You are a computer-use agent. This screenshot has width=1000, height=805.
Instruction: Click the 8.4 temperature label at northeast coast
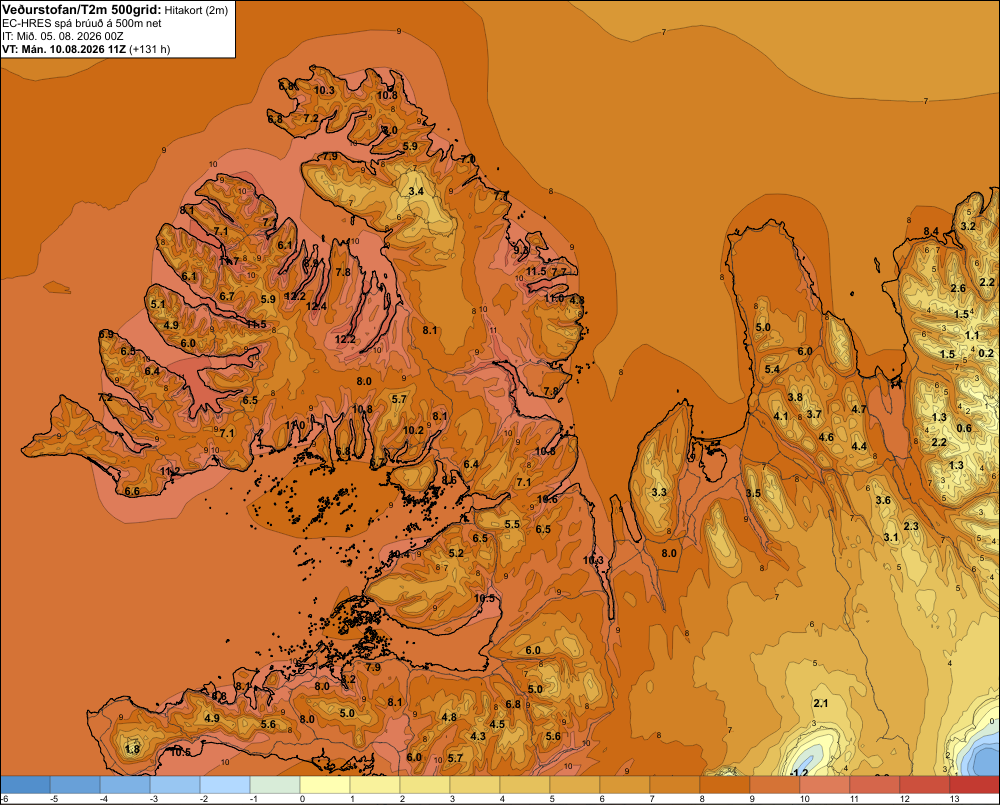pyautogui.click(x=931, y=232)
